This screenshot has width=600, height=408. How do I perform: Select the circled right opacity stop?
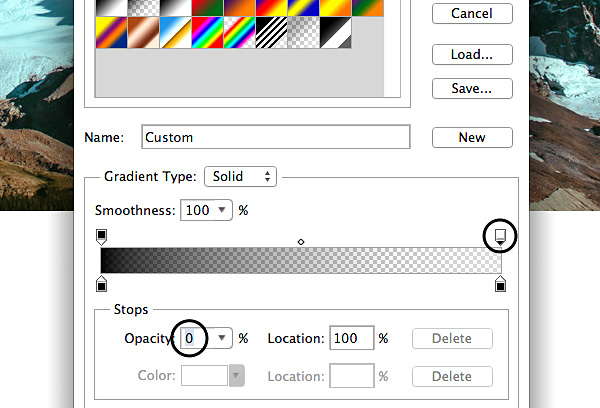pos(501,236)
